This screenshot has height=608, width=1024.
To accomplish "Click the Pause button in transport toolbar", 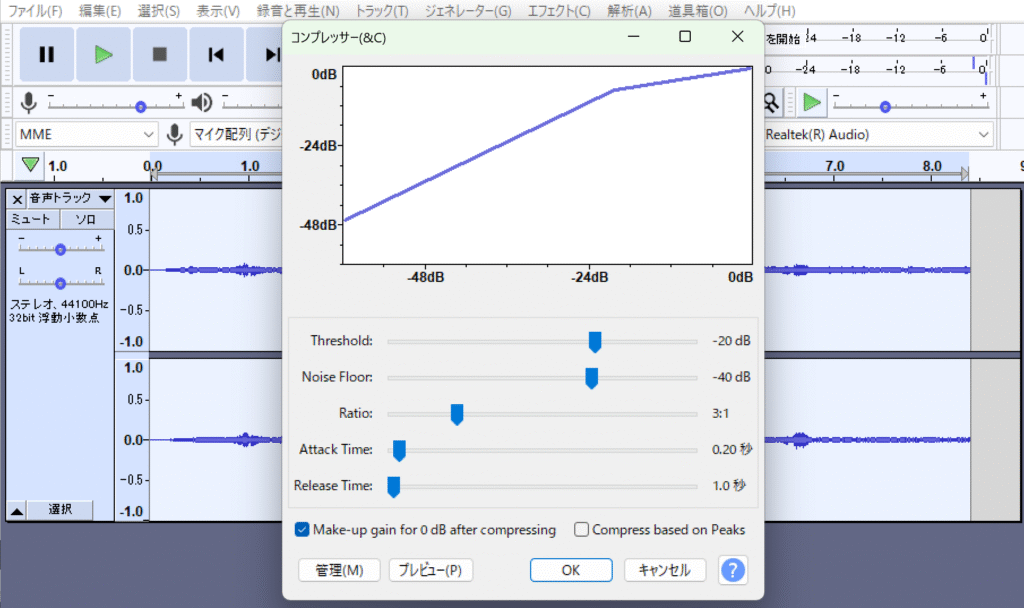I will point(46,55).
